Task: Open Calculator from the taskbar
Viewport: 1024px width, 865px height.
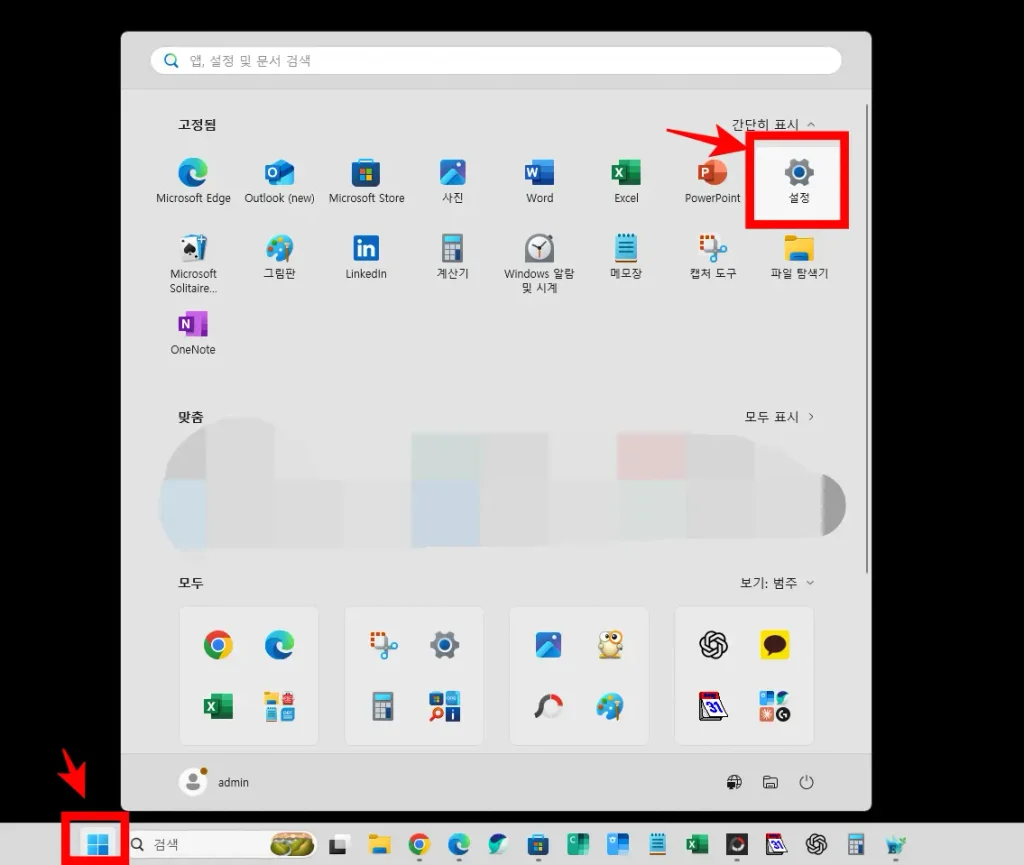Action: (x=856, y=845)
